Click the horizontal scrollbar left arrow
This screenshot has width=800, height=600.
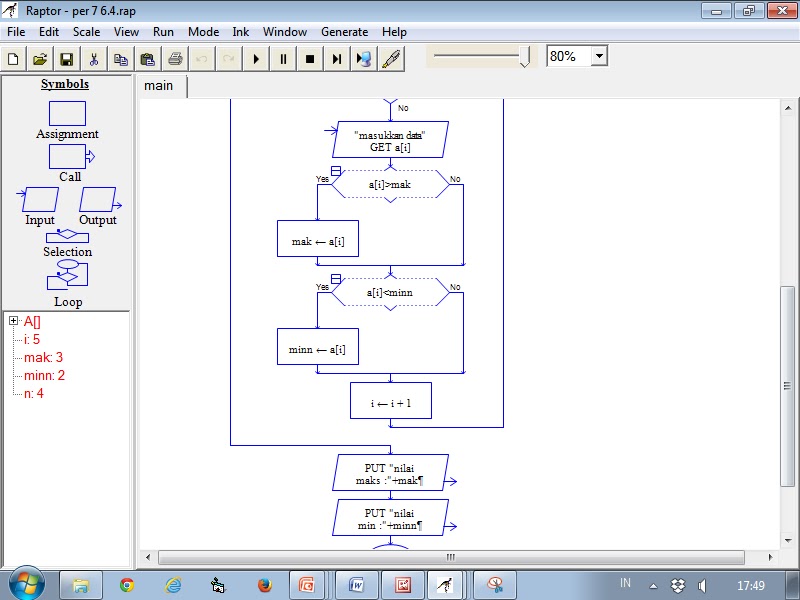[148, 557]
